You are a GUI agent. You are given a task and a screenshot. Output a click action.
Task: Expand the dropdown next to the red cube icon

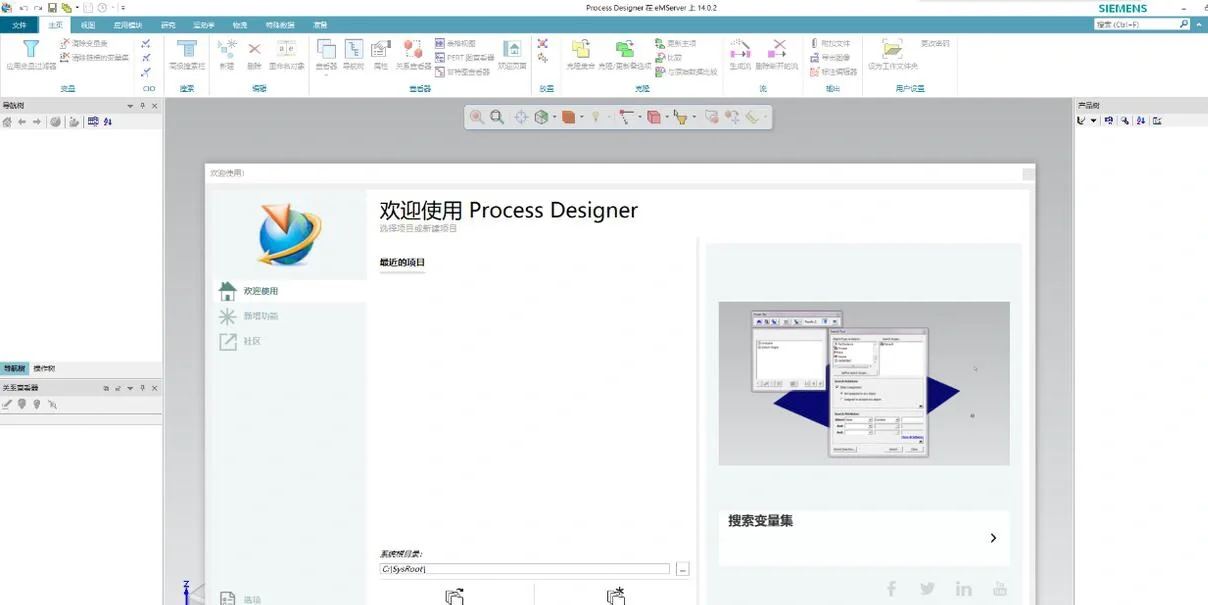tap(667, 117)
